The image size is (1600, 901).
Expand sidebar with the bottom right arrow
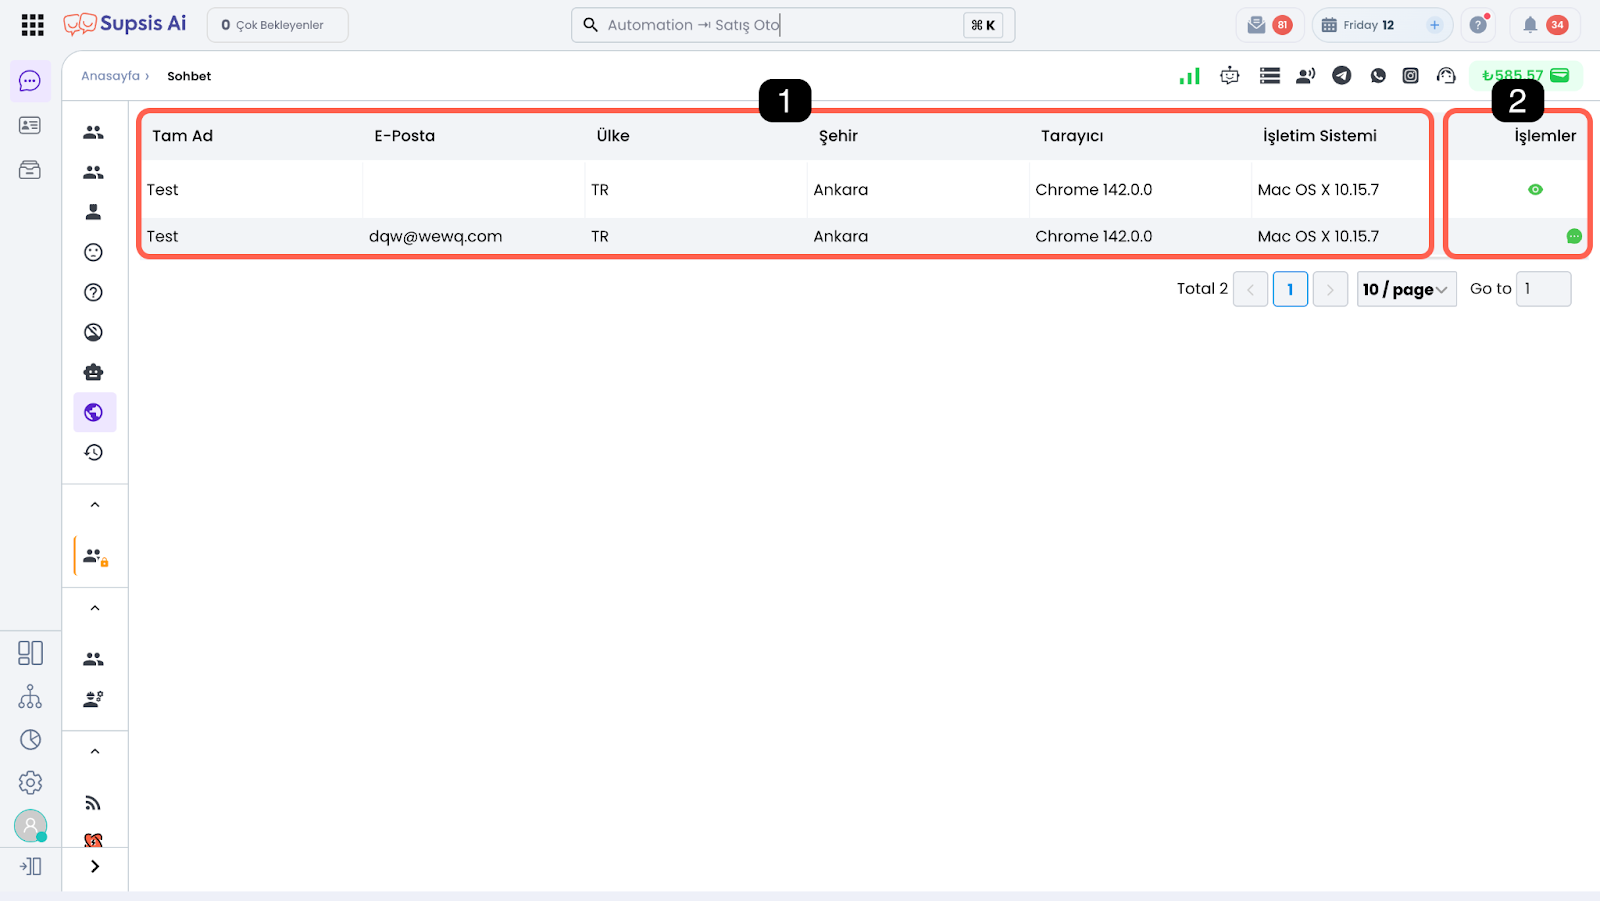[95, 866]
